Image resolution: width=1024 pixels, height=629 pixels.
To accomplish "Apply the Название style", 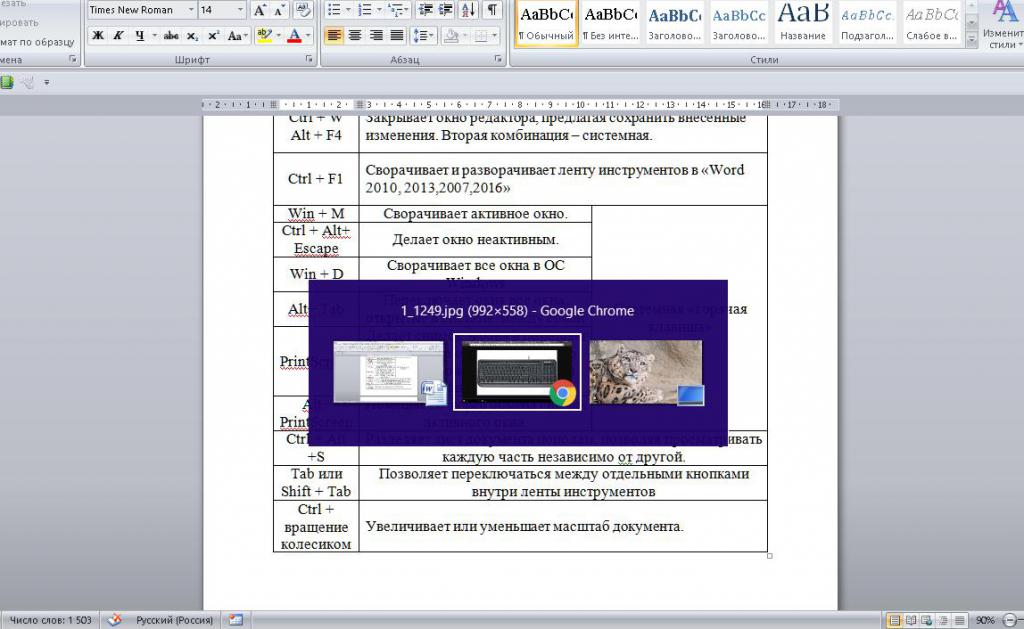I will [x=803, y=24].
